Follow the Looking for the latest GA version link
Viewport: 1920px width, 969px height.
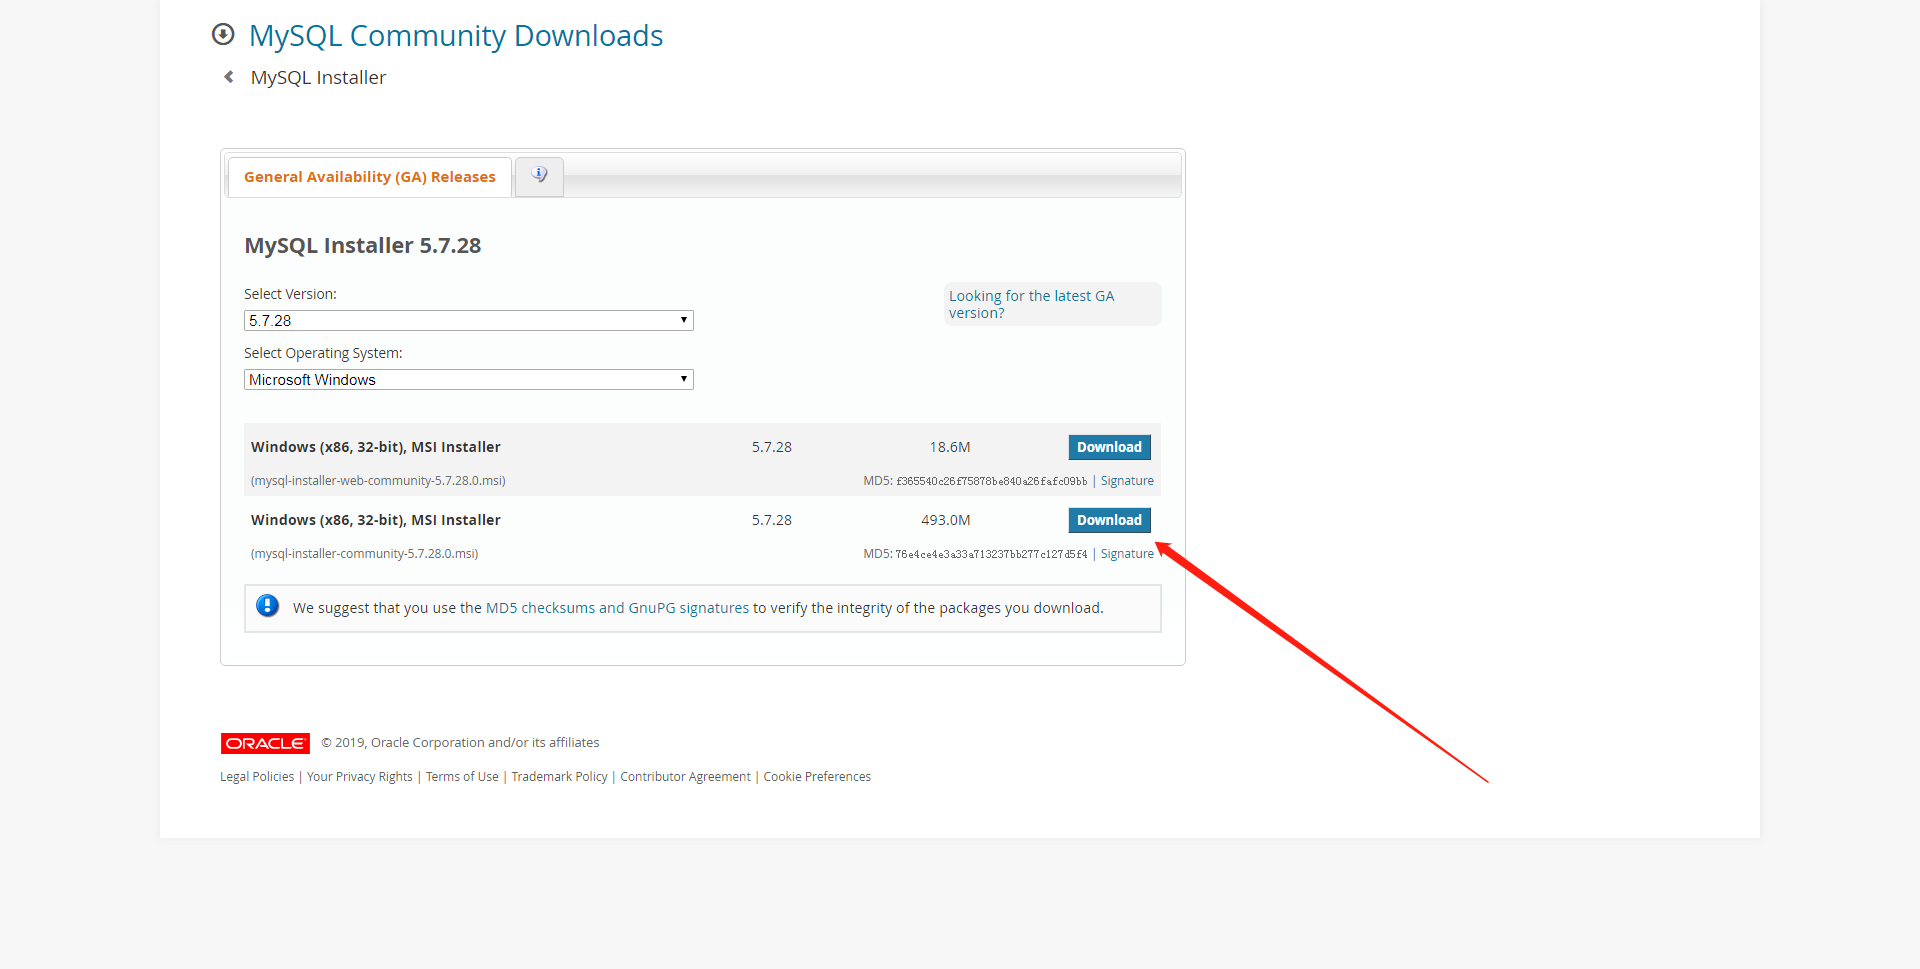click(x=1031, y=304)
